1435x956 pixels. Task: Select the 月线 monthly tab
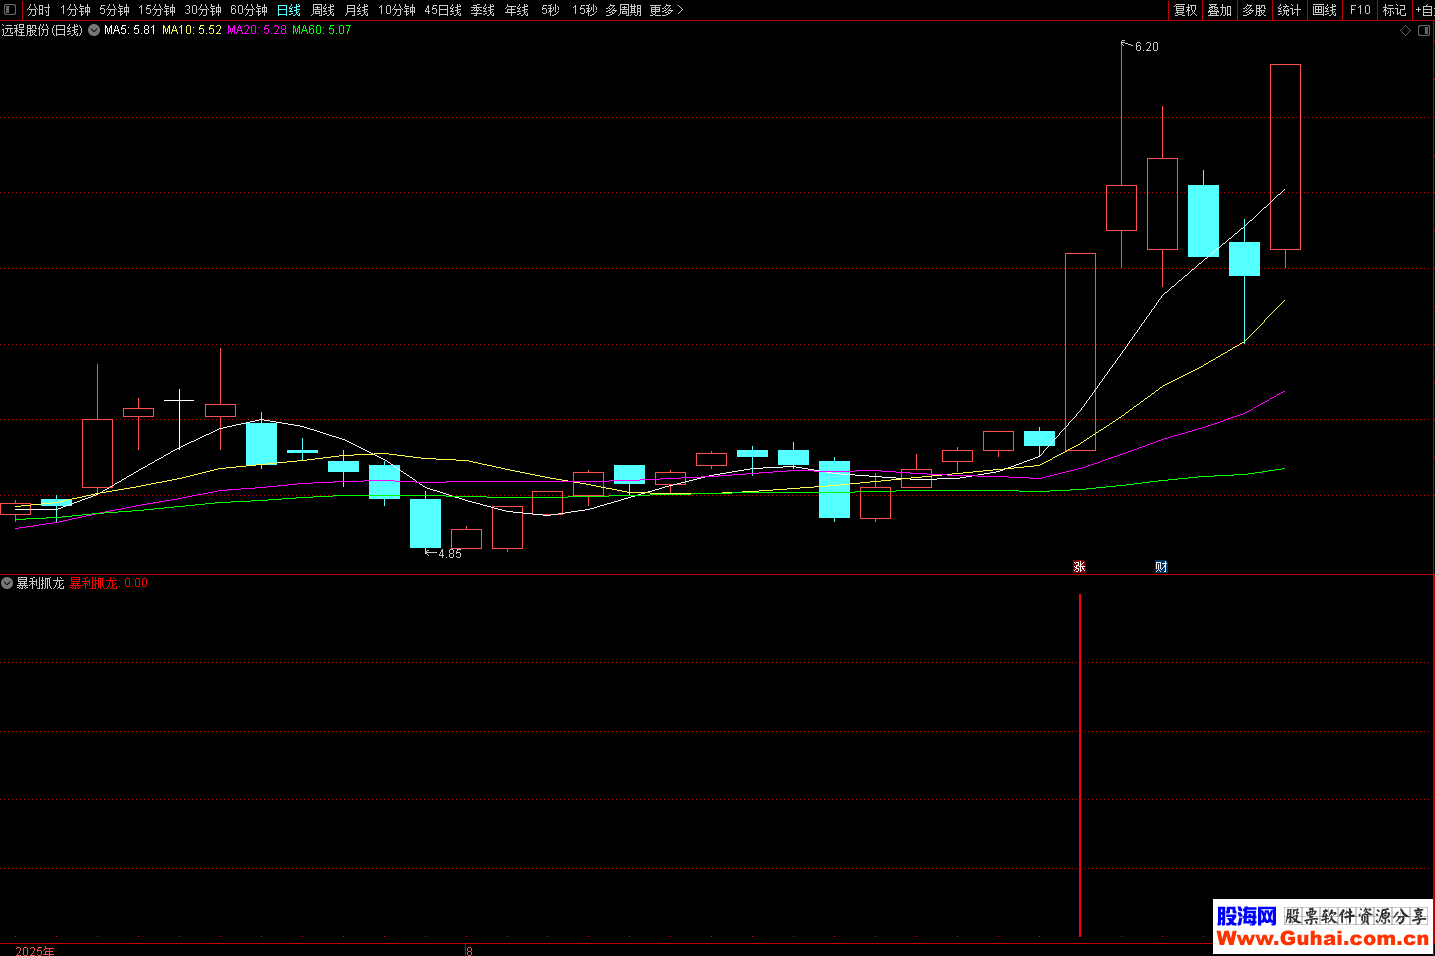coord(357,10)
